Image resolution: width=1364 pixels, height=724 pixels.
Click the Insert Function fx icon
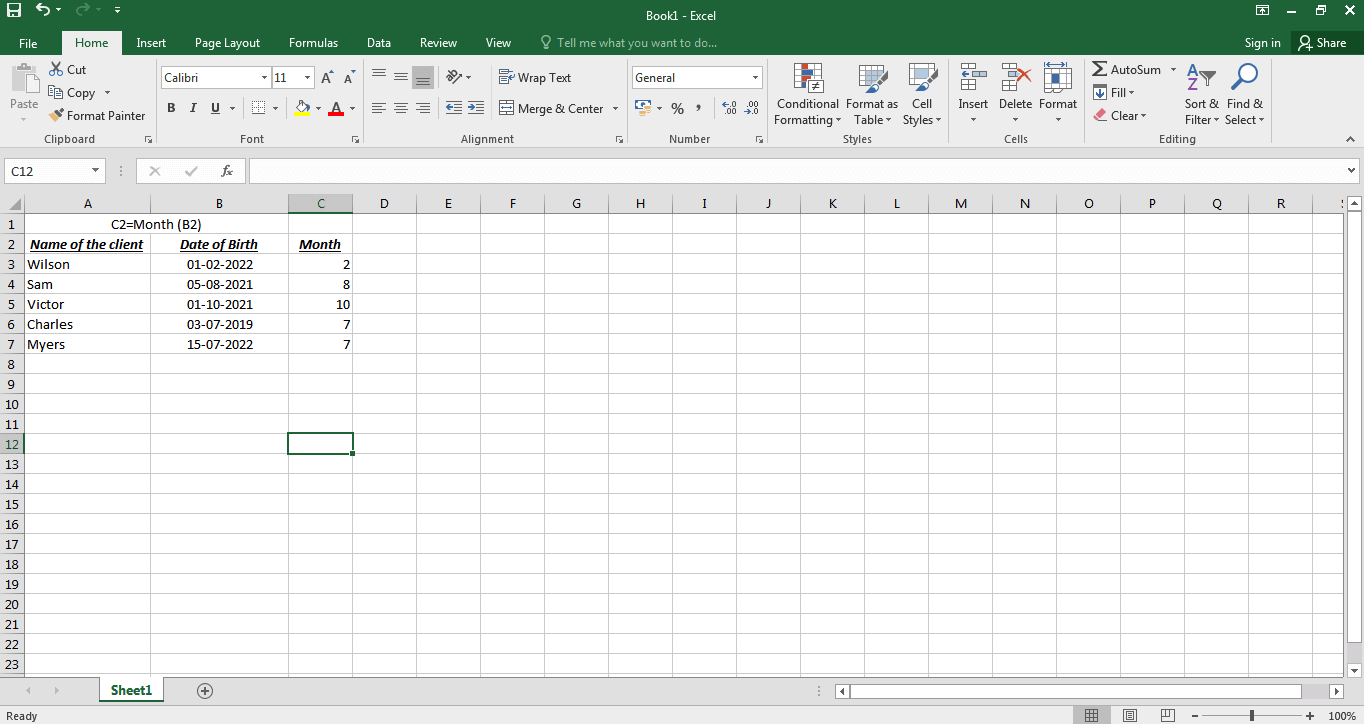[x=227, y=171]
